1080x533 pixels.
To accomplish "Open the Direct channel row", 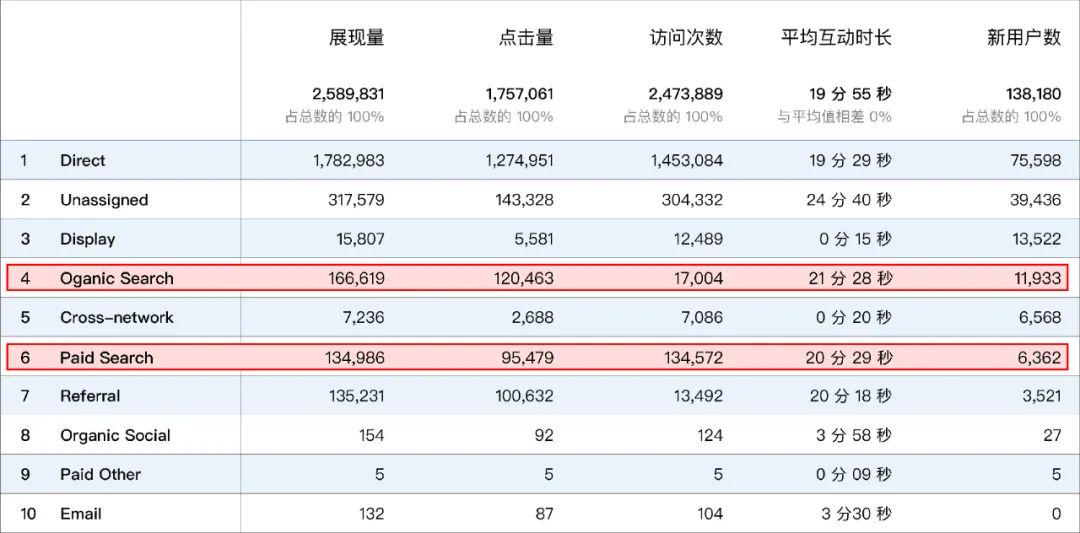I will point(82,160).
